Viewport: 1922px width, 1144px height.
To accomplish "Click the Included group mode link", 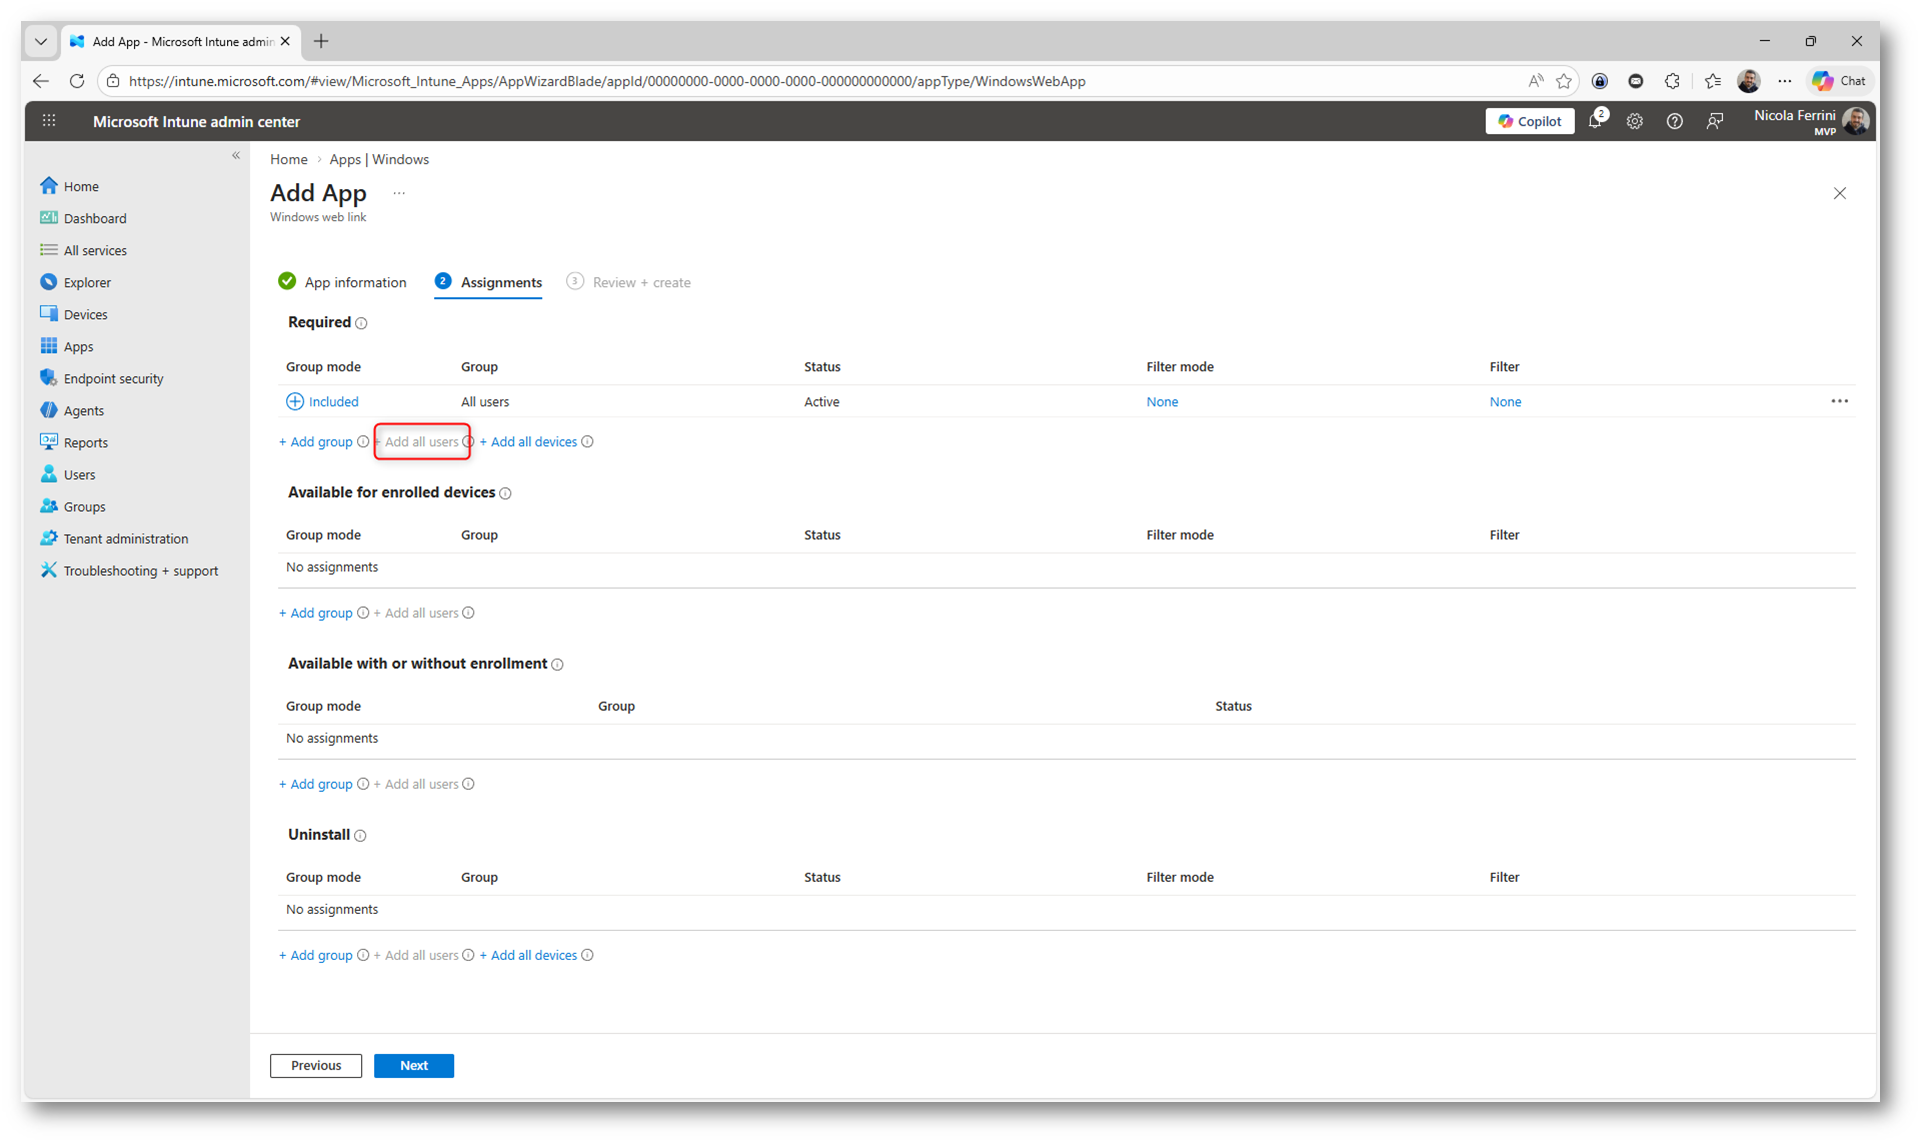I will (x=333, y=401).
